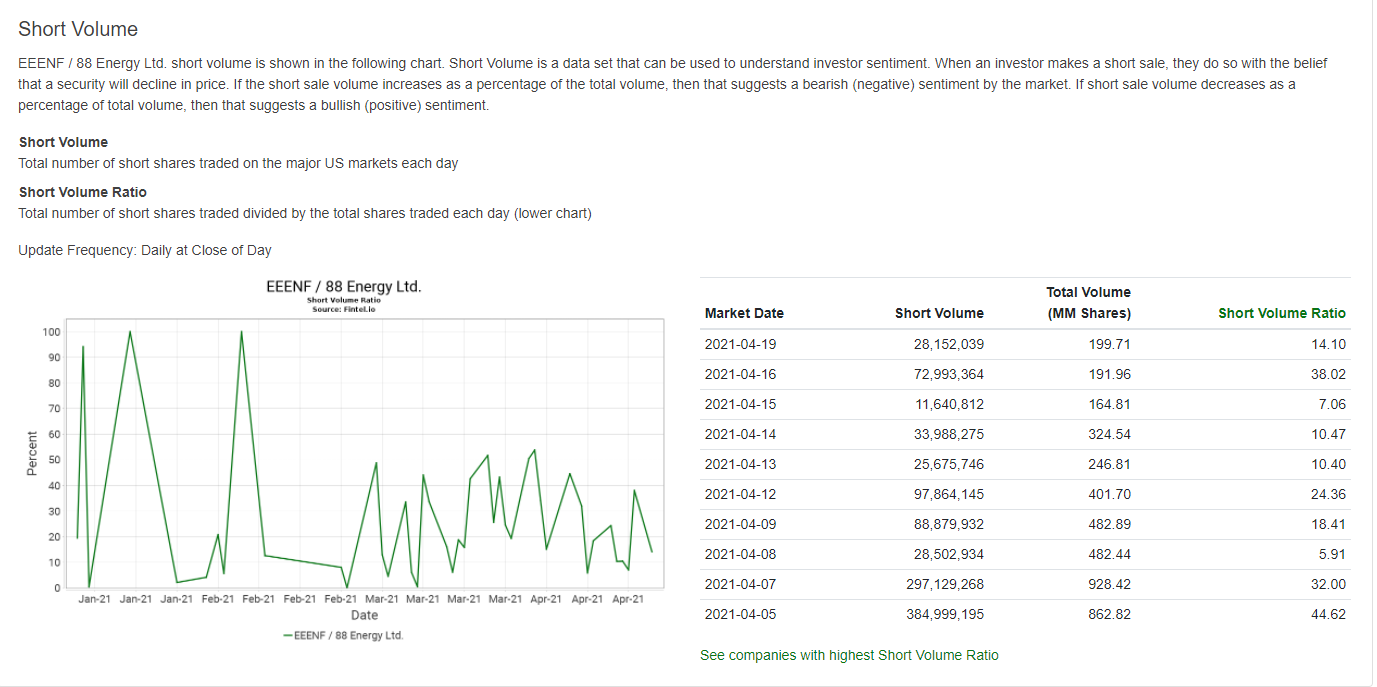Click the short volume value 297,129,268
The width and height of the screenshot is (1377, 687).
coord(944,584)
